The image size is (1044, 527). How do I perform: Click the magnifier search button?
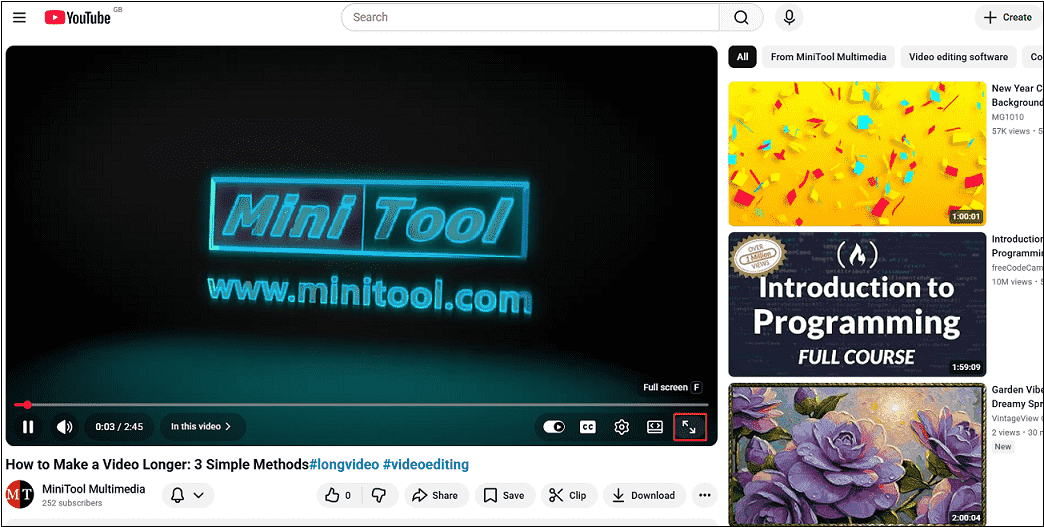click(x=741, y=17)
